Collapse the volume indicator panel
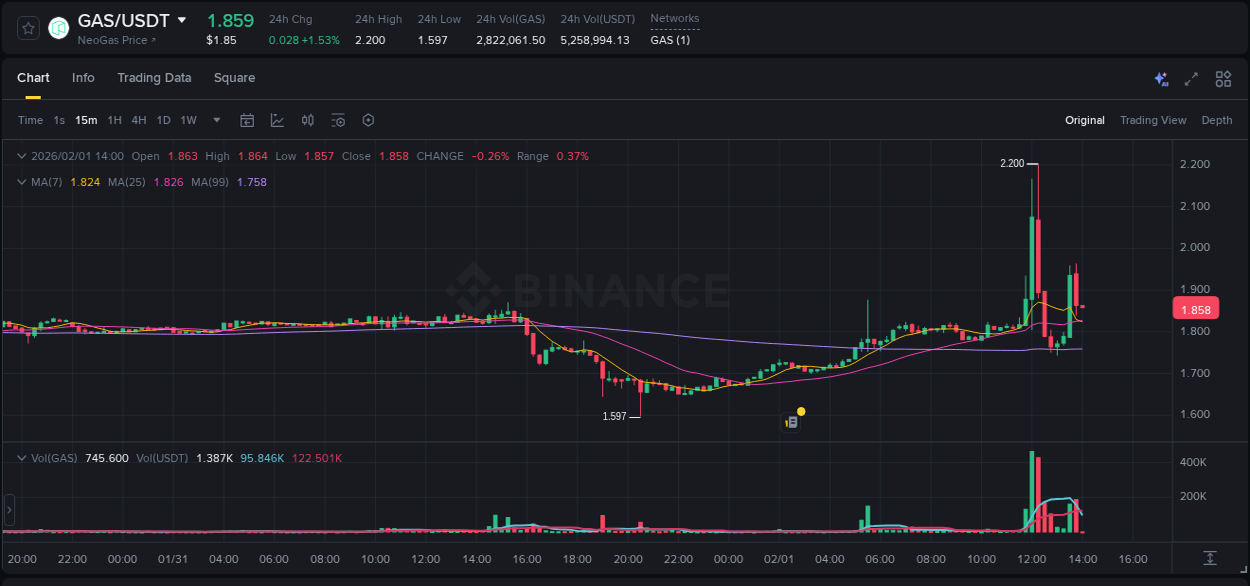This screenshot has height=586, width=1250. [x=22, y=458]
